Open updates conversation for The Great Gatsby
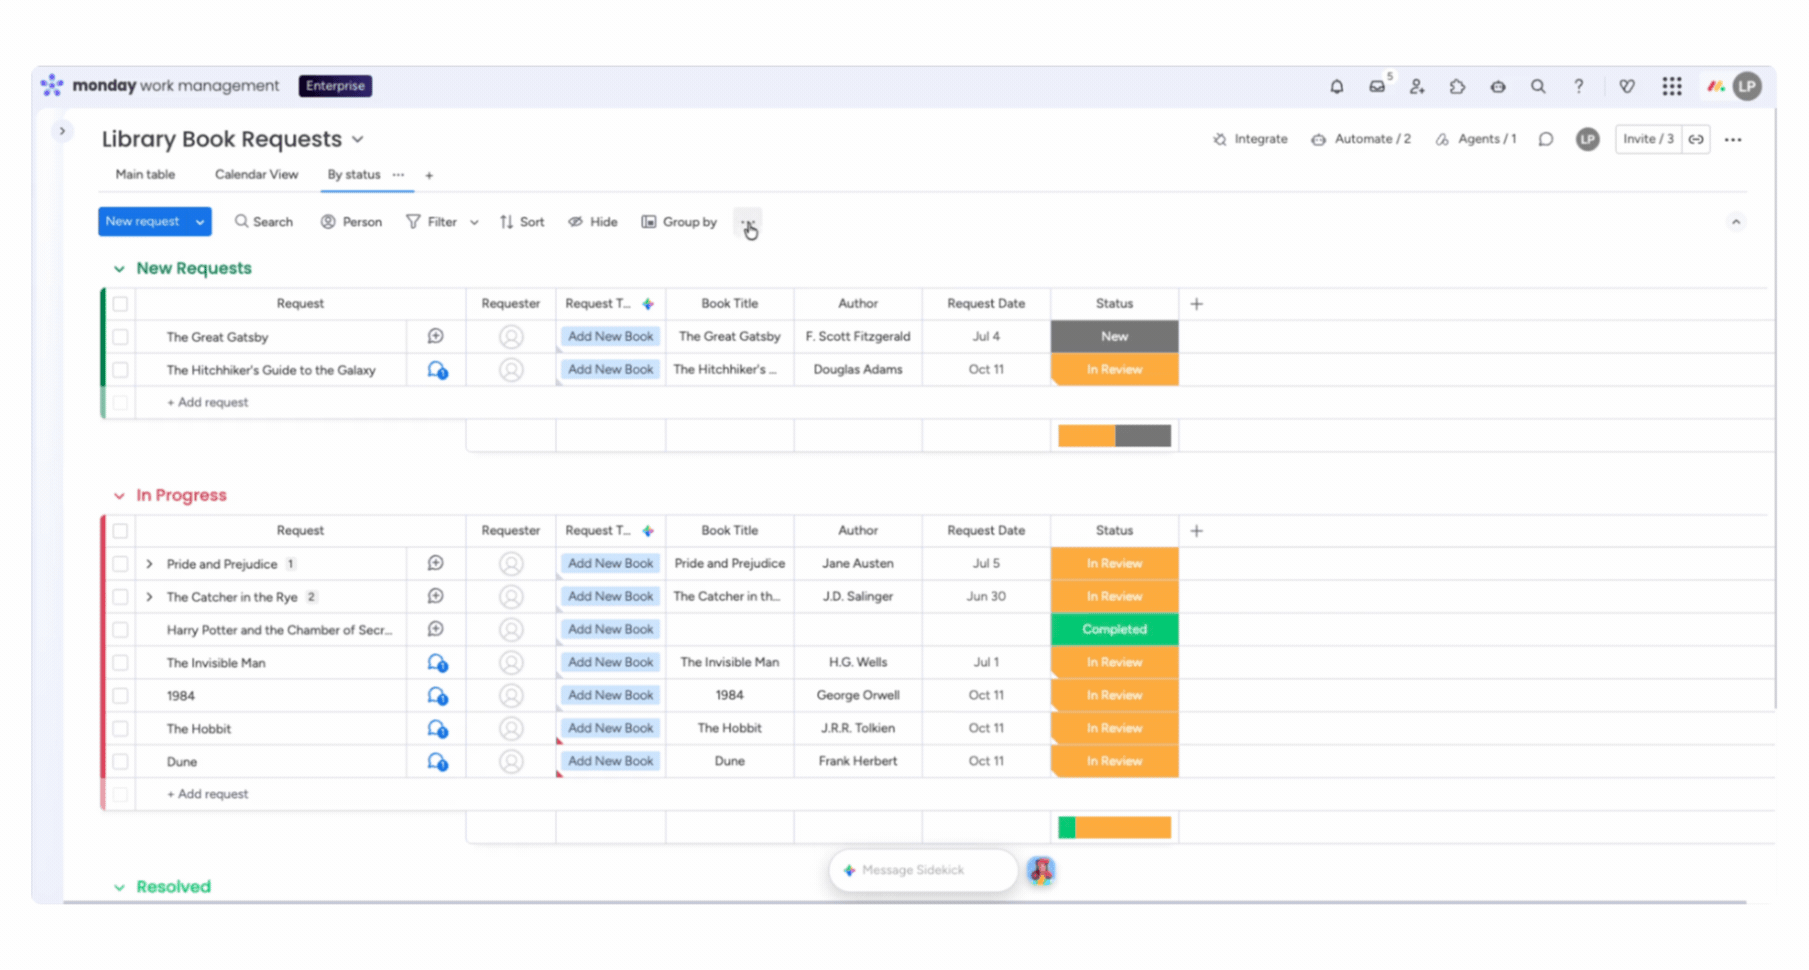Viewport: 1809px width, 970px height. click(436, 337)
